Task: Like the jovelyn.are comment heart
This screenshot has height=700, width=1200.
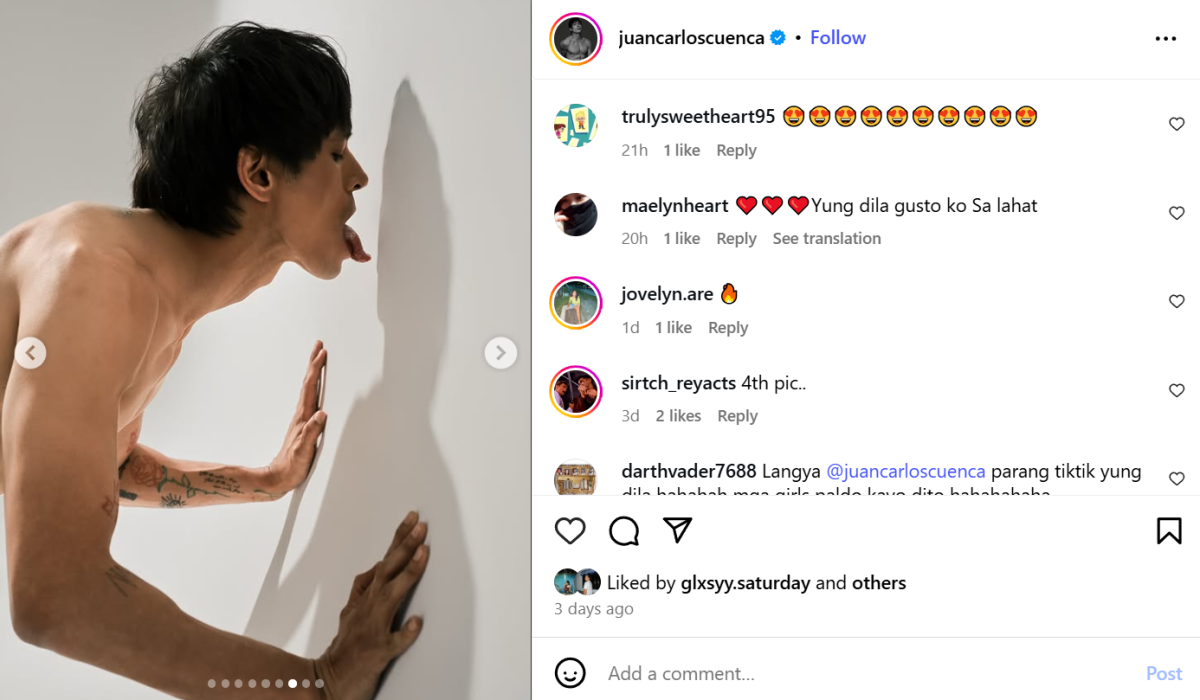Action: click(x=1177, y=302)
